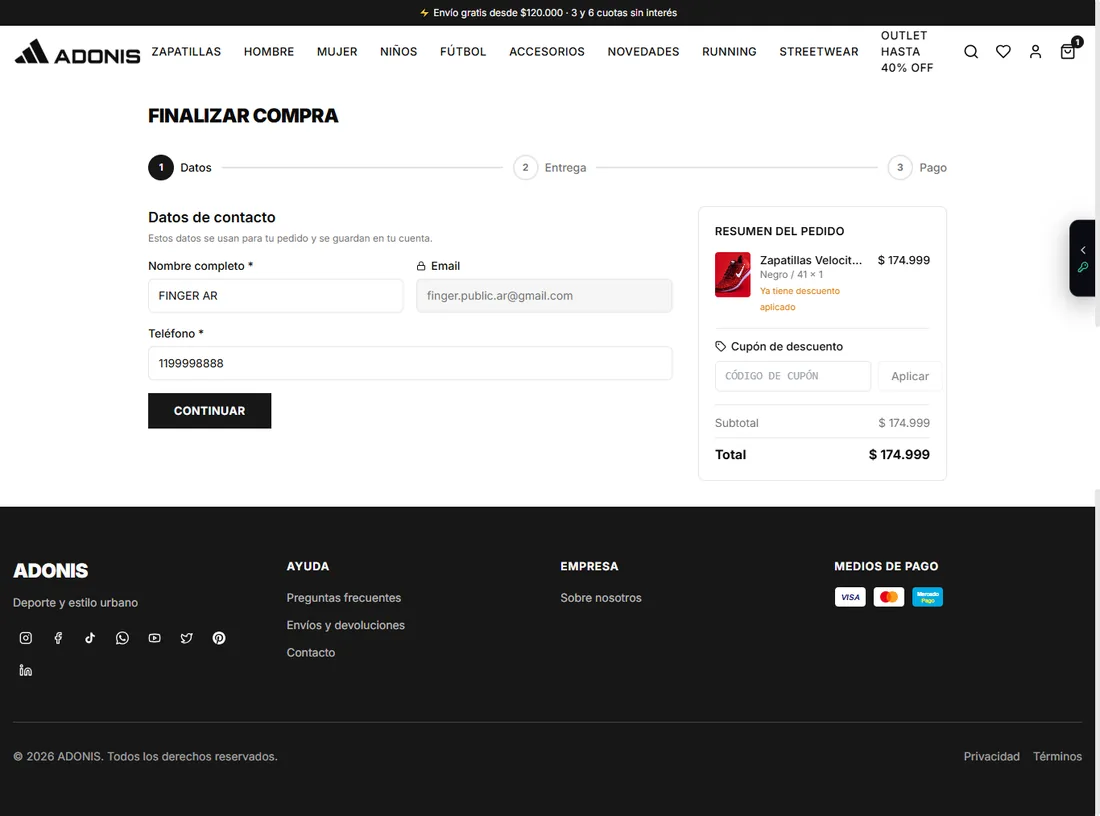Image resolution: width=1100 pixels, height=816 pixels.
Task: Open the ACCESORIOS menu
Action: (x=546, y=51)
